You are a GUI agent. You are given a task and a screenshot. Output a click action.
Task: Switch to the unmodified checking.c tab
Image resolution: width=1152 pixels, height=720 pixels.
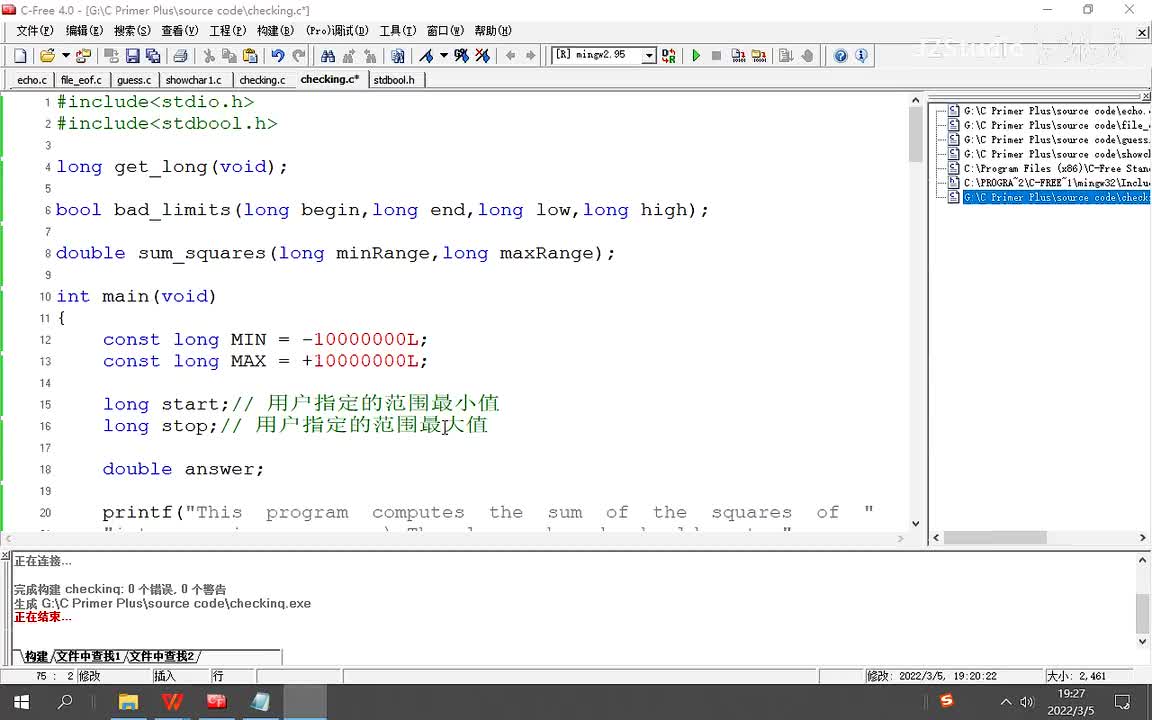pyautogui.click(x=262, y=80)
